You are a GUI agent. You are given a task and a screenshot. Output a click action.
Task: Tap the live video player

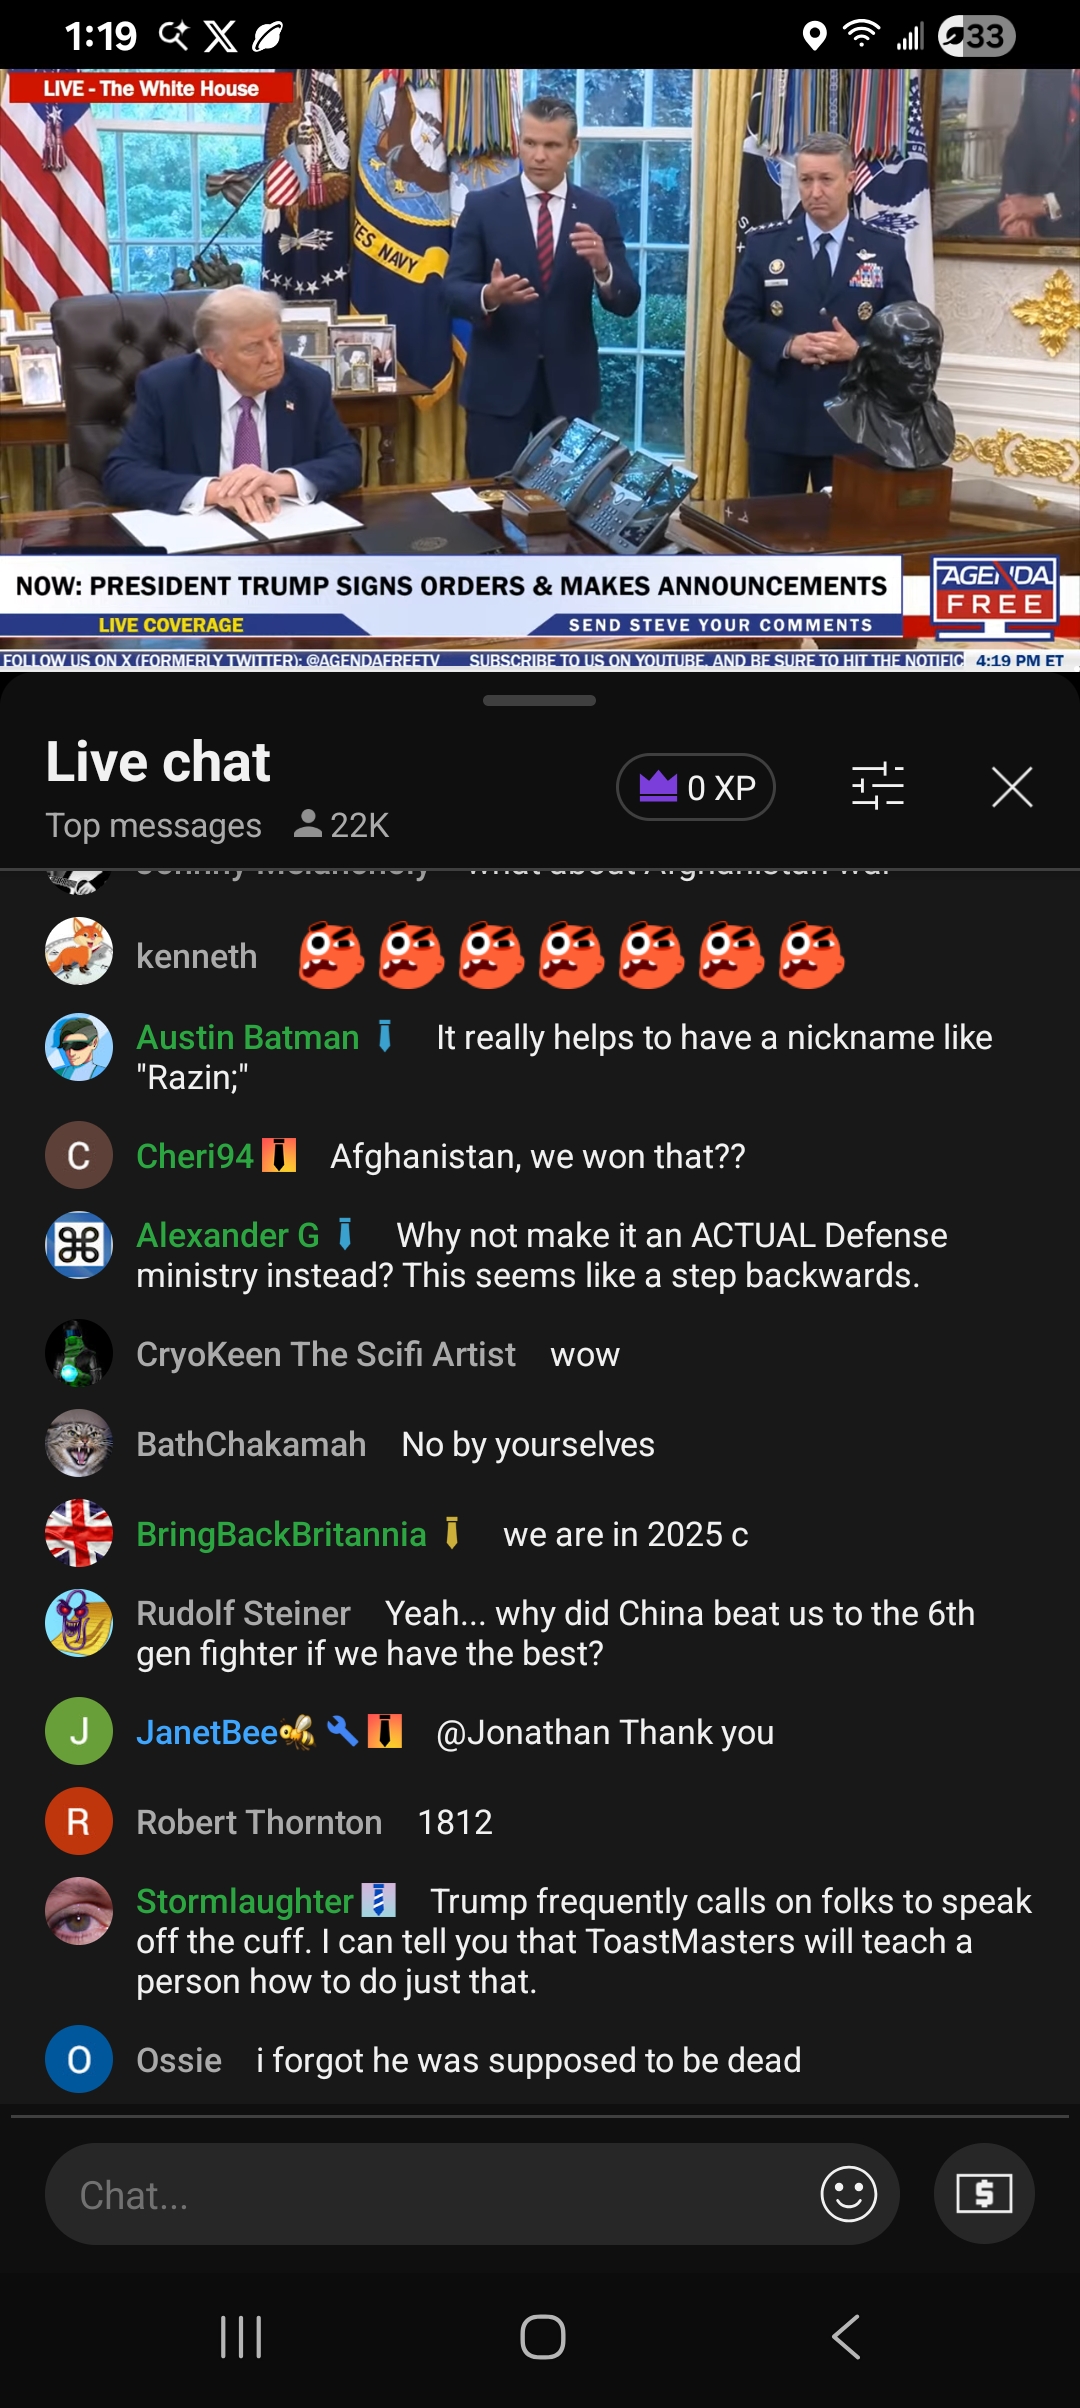(540, 369)
